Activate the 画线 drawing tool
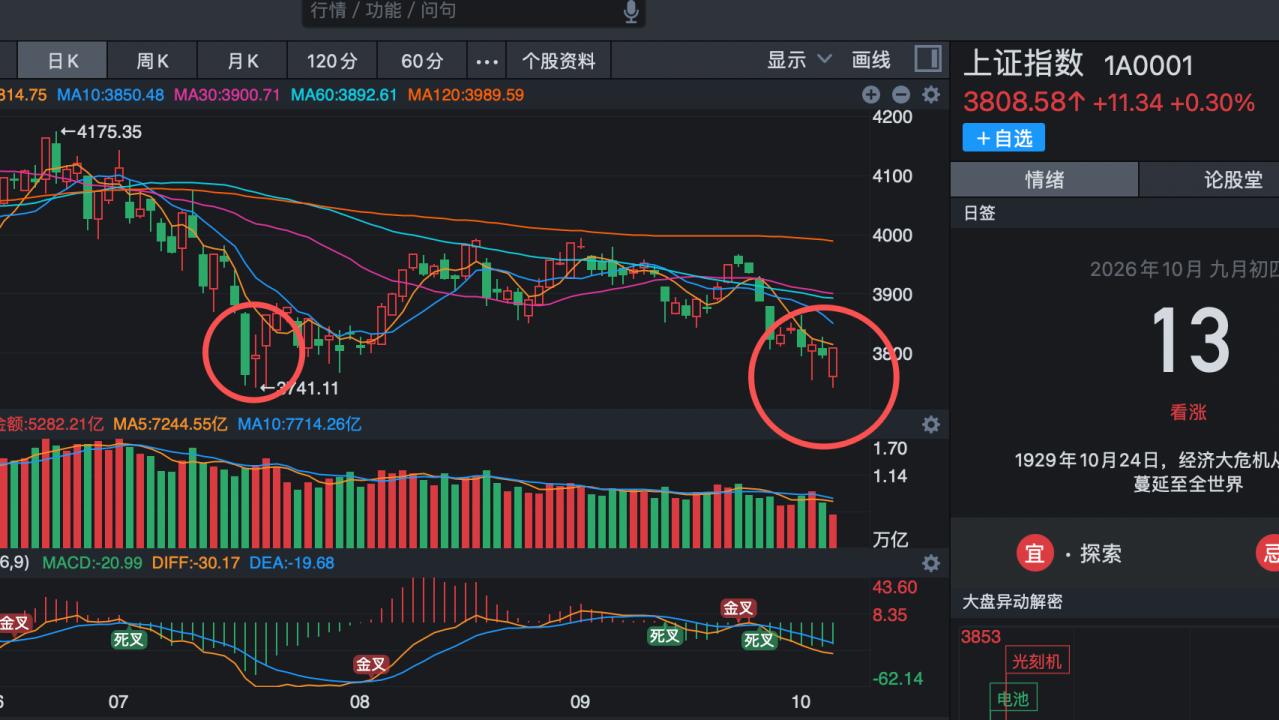Image resolution: width=1279 pixels, height=720 pixels. click(871, 60)
